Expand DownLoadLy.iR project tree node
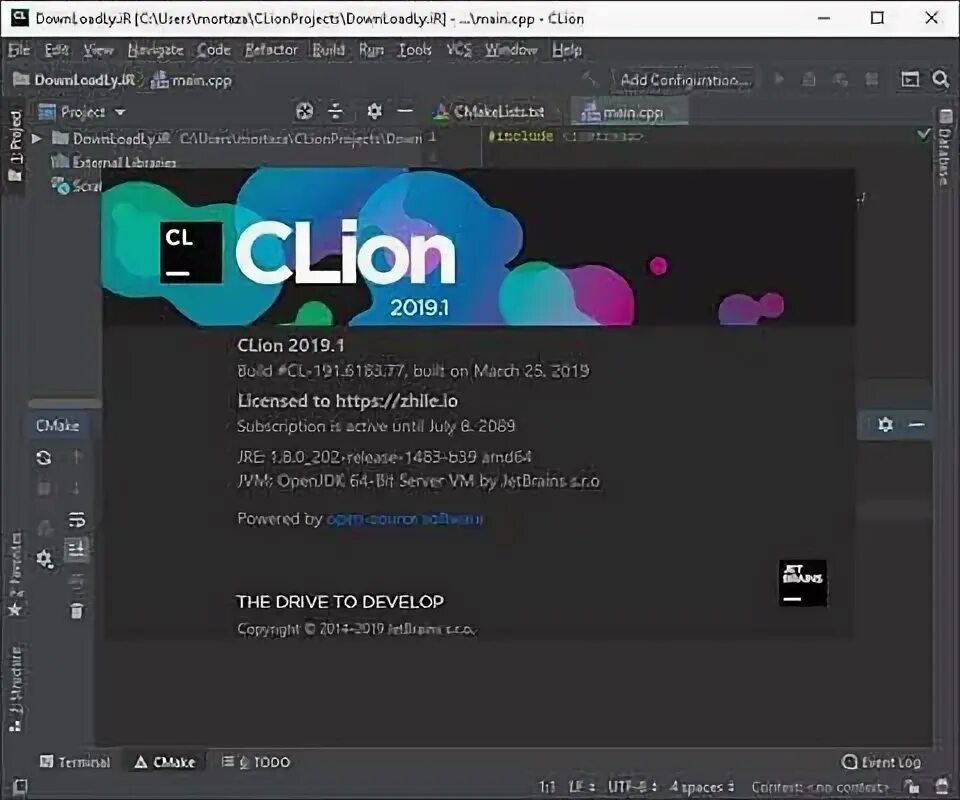960x800 pixels. (37, 139)
